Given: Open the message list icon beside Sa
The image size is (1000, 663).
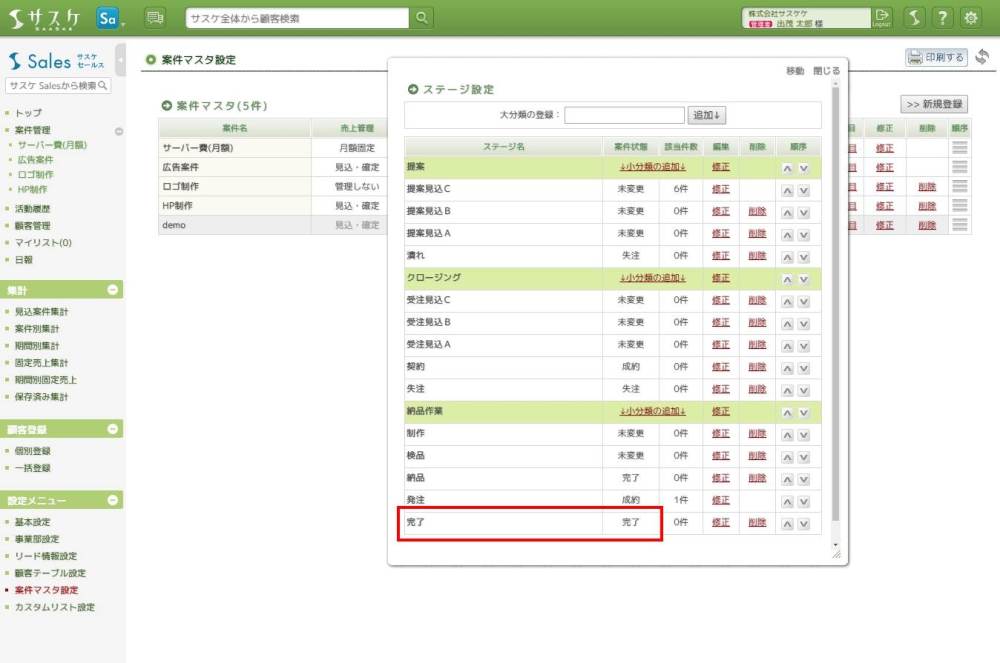Looking at the screenshot, I should (x=154, y=17).
